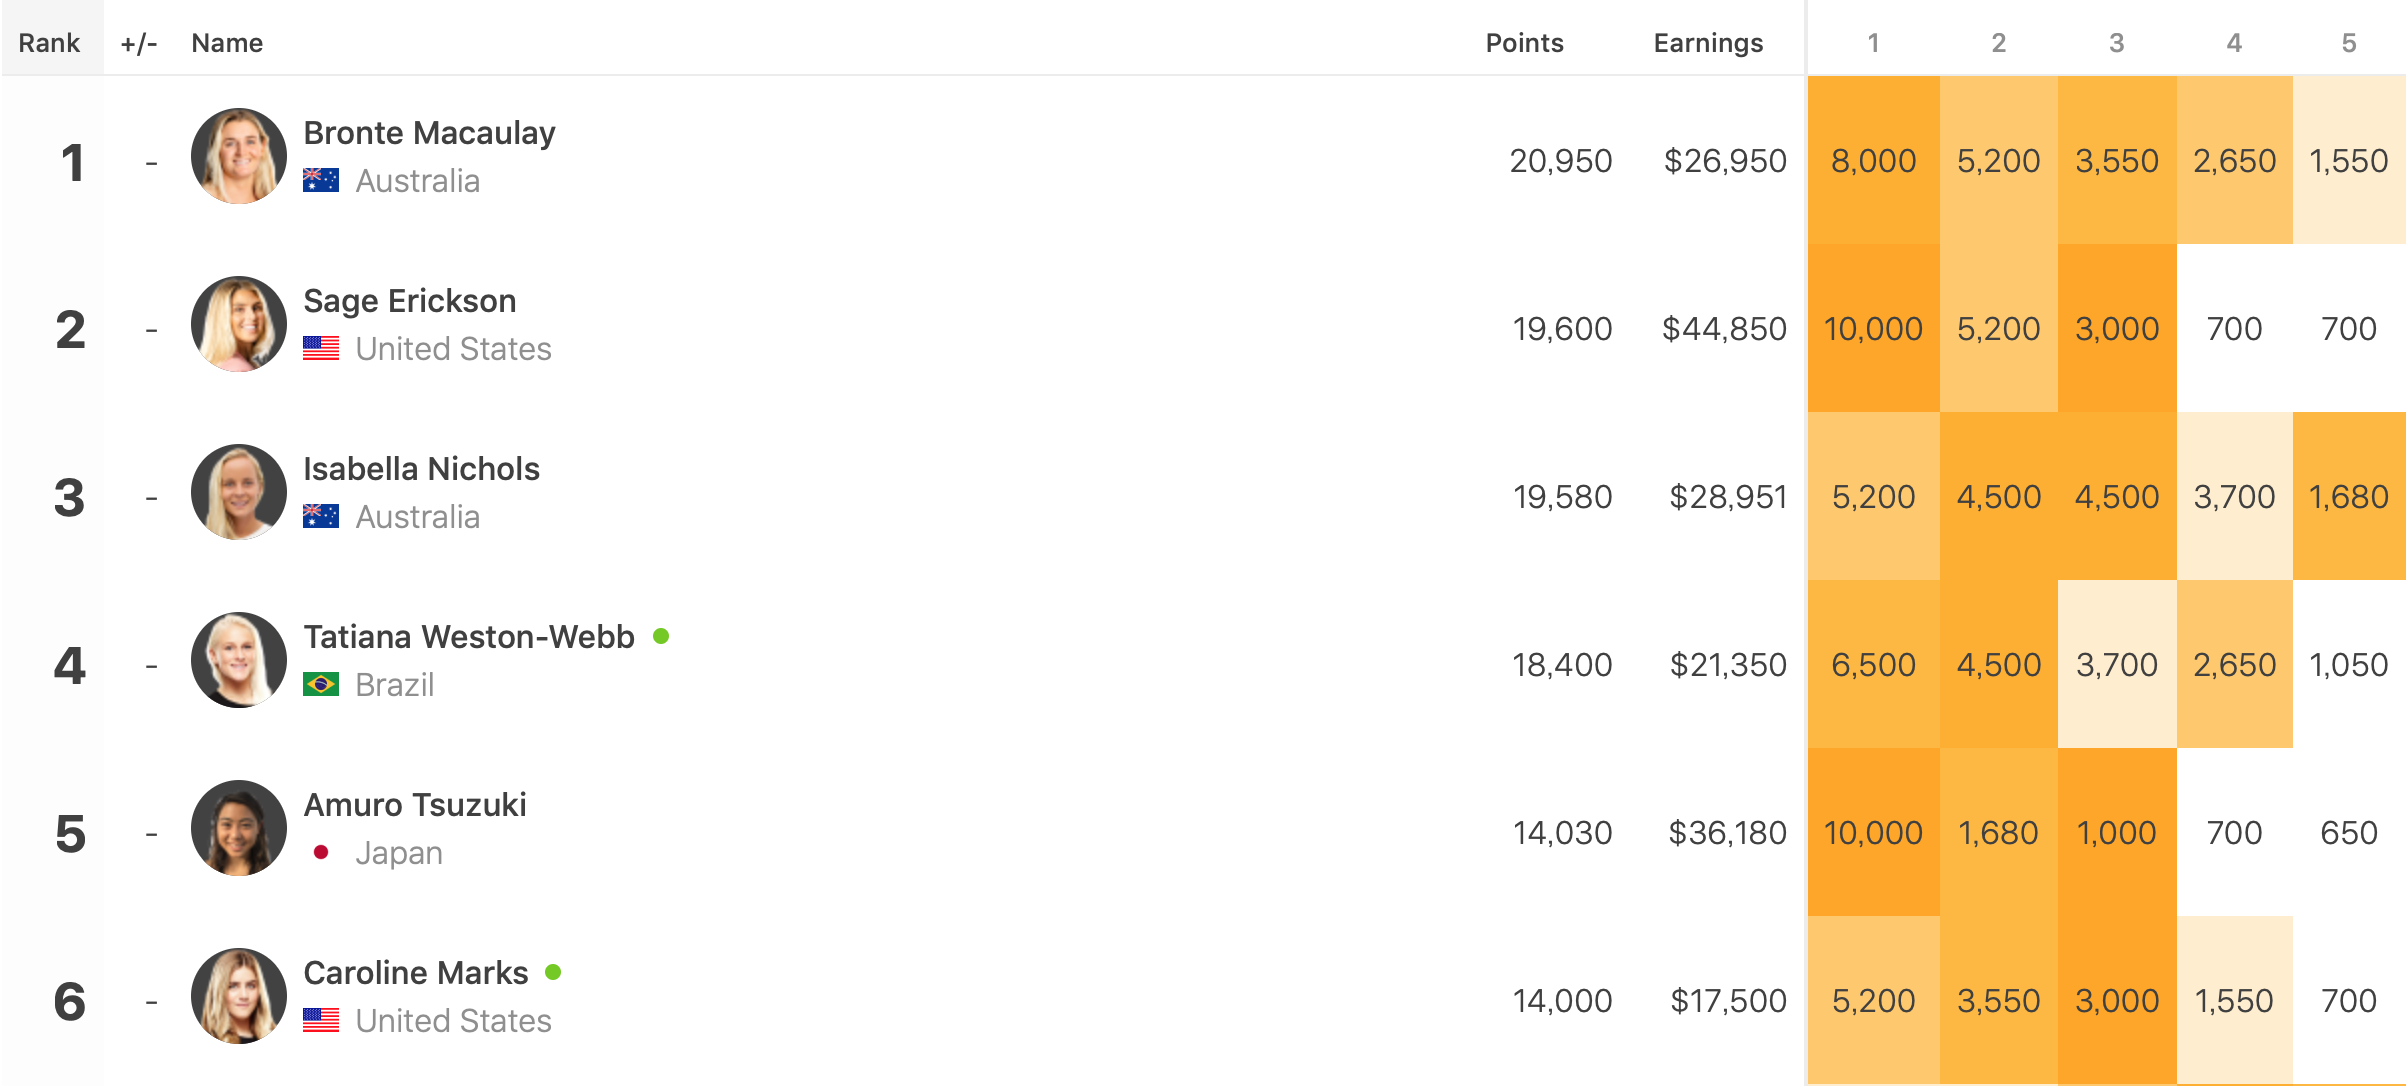Screen dimensions: 2406x1086
Task: Open Tatiana Weston-Webb's name link
Action: click(469, 637)
